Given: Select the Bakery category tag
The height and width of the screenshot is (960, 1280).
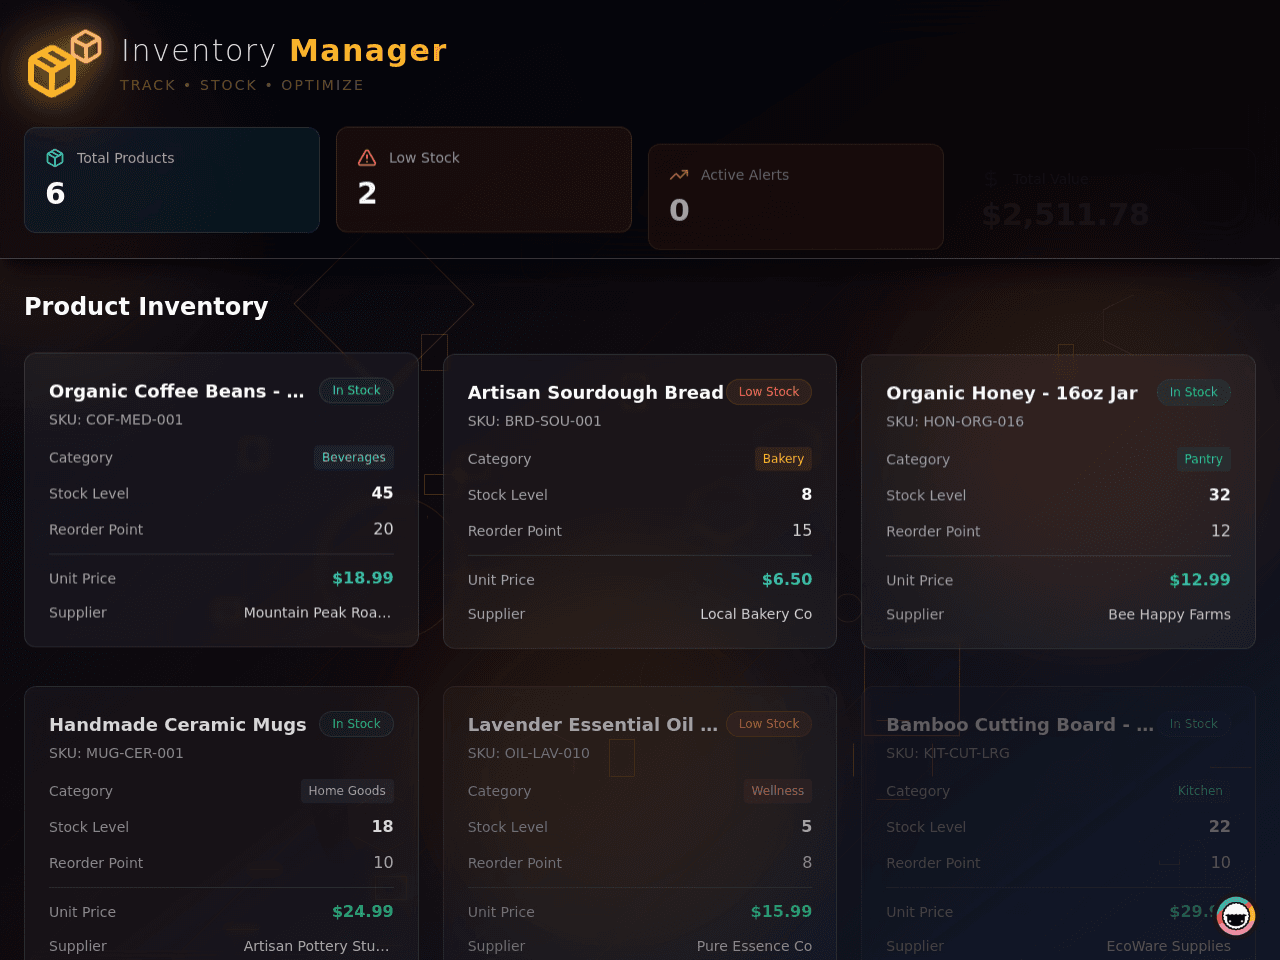Looking at the screenshot, I should pyautogui.click(x=783, y=459).
